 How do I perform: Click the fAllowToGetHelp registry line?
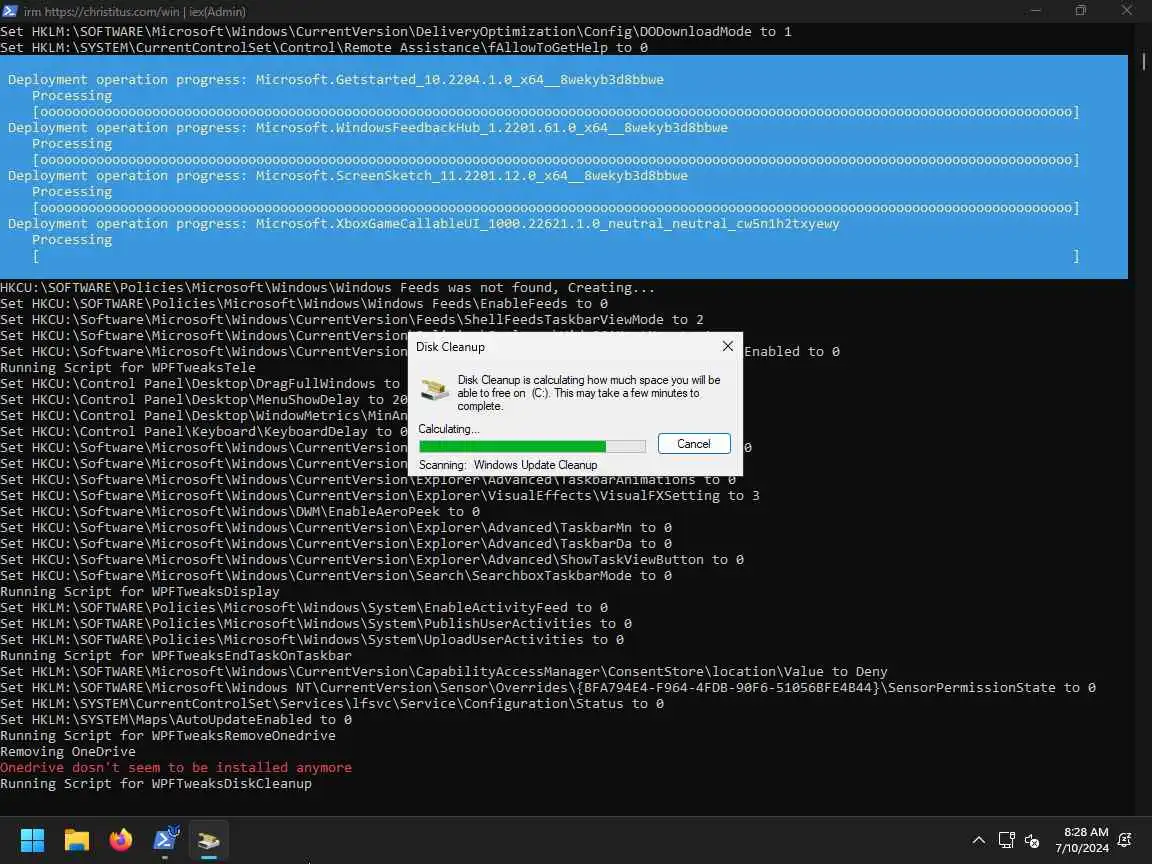(324, 47)
